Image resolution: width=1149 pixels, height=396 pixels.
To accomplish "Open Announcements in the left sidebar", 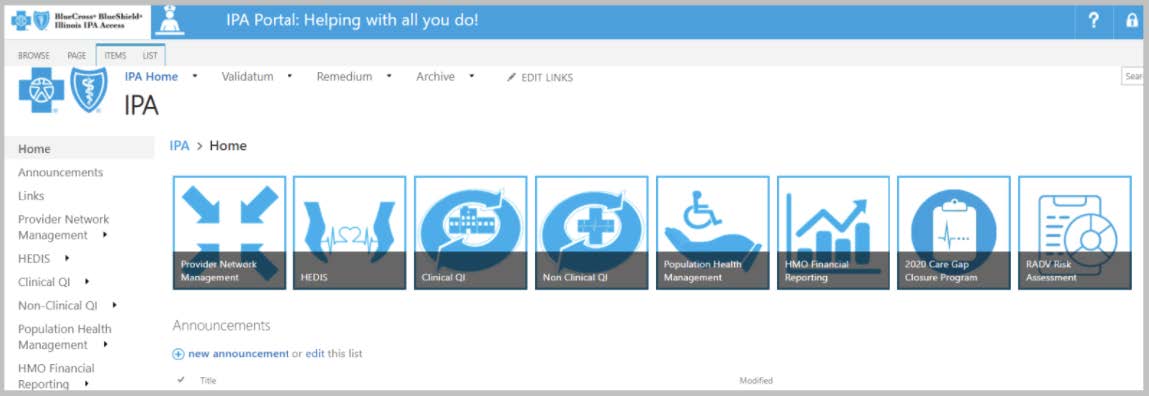I will pos(61,172).
